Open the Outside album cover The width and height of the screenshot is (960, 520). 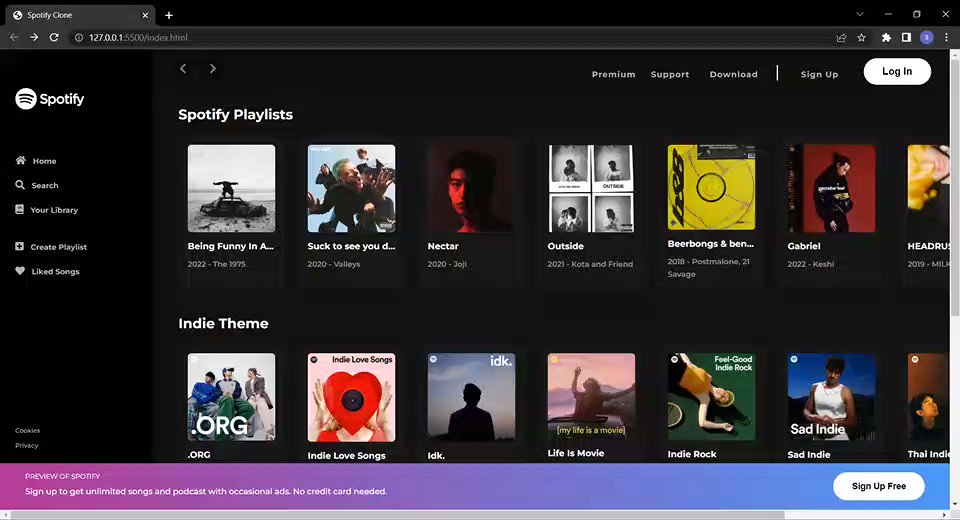[x=591, y=189]
